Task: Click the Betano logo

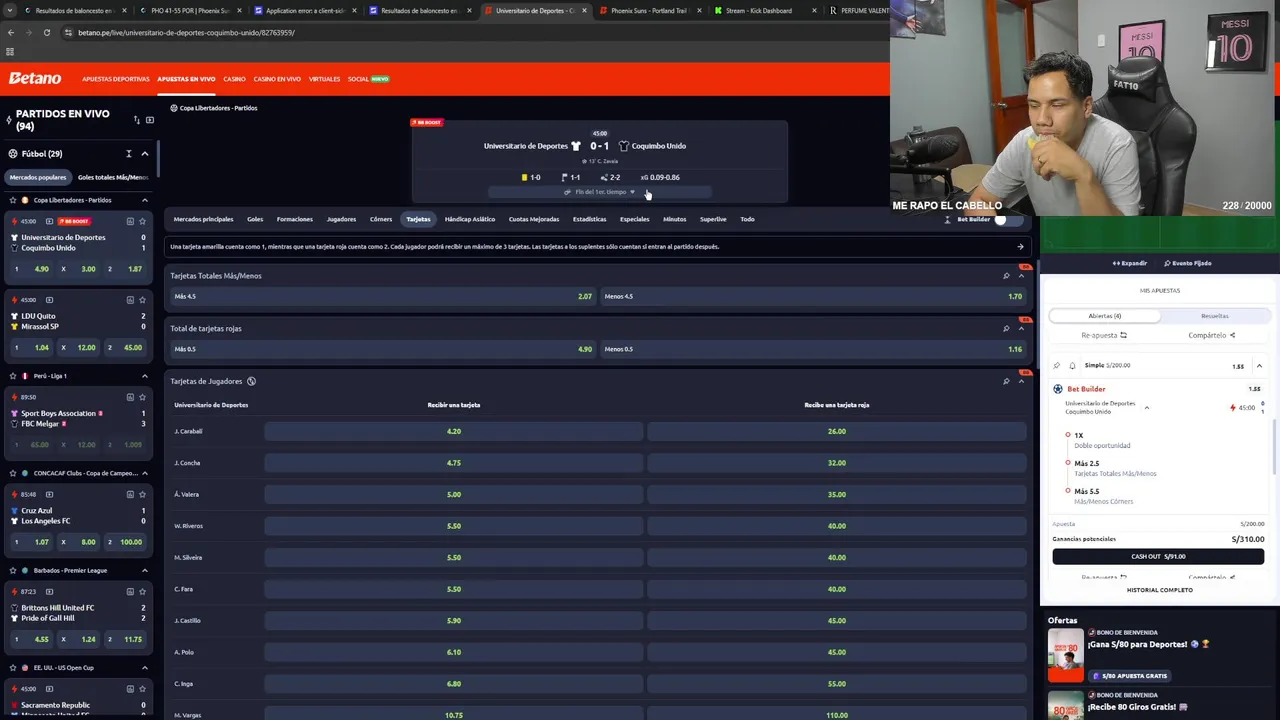Action: click(x=35, y=78)
